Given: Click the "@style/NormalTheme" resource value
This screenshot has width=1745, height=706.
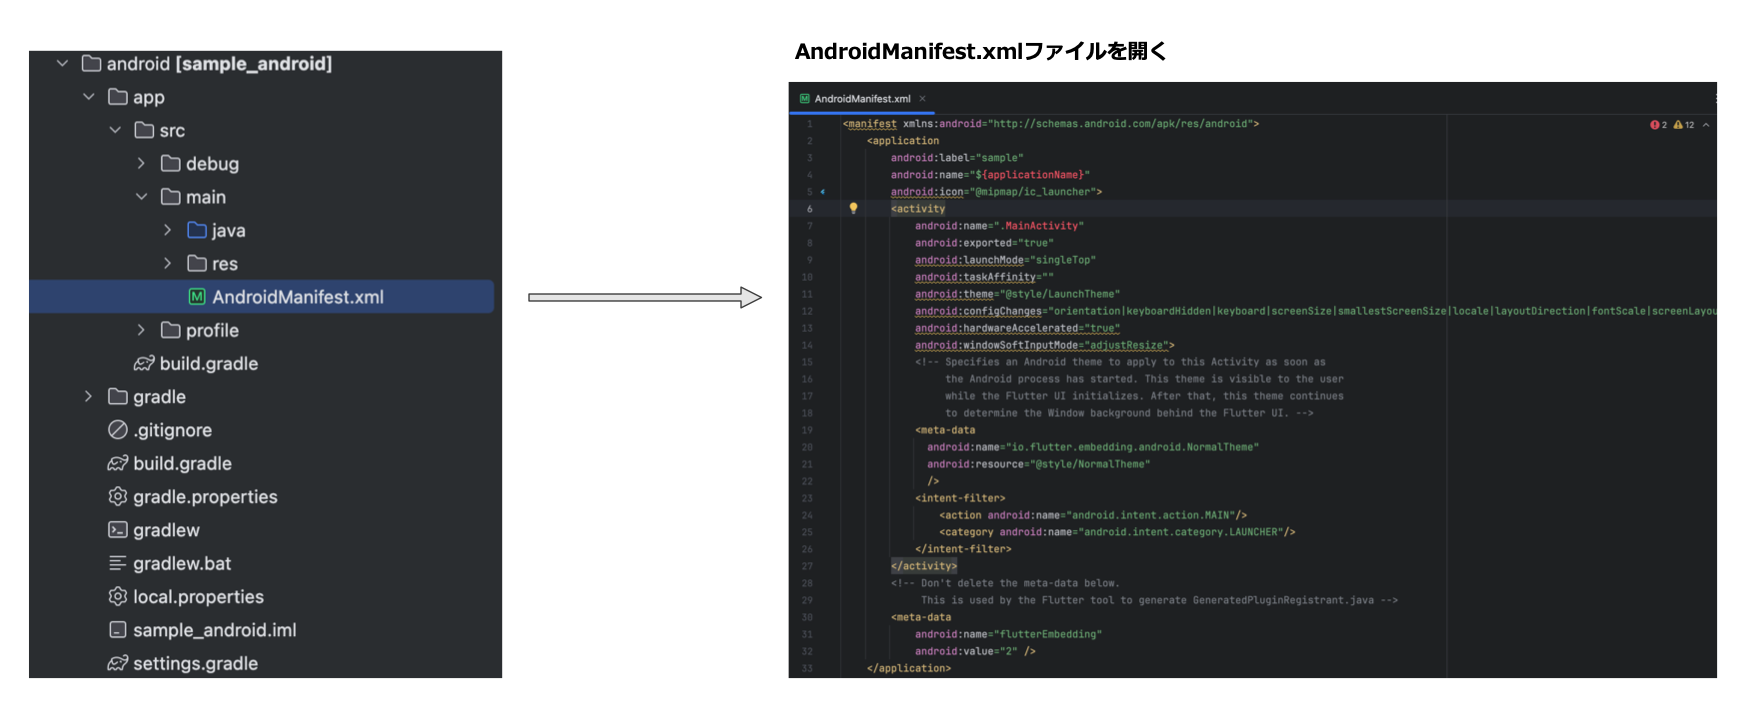Looking at the screenshot, I should (x=1090, y=464).
